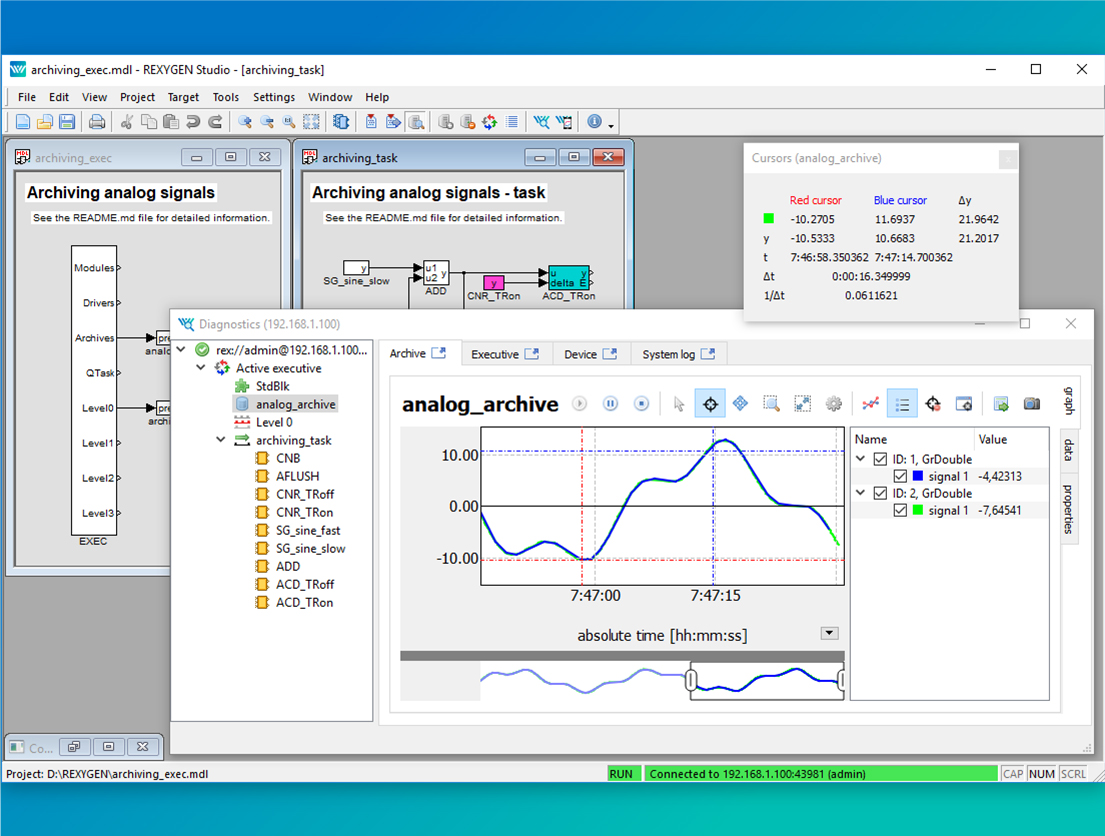The height and width of the screenshot is (836, 1105).
Task: Select Level 0 in the diagnostics tree
Action: 274,422
